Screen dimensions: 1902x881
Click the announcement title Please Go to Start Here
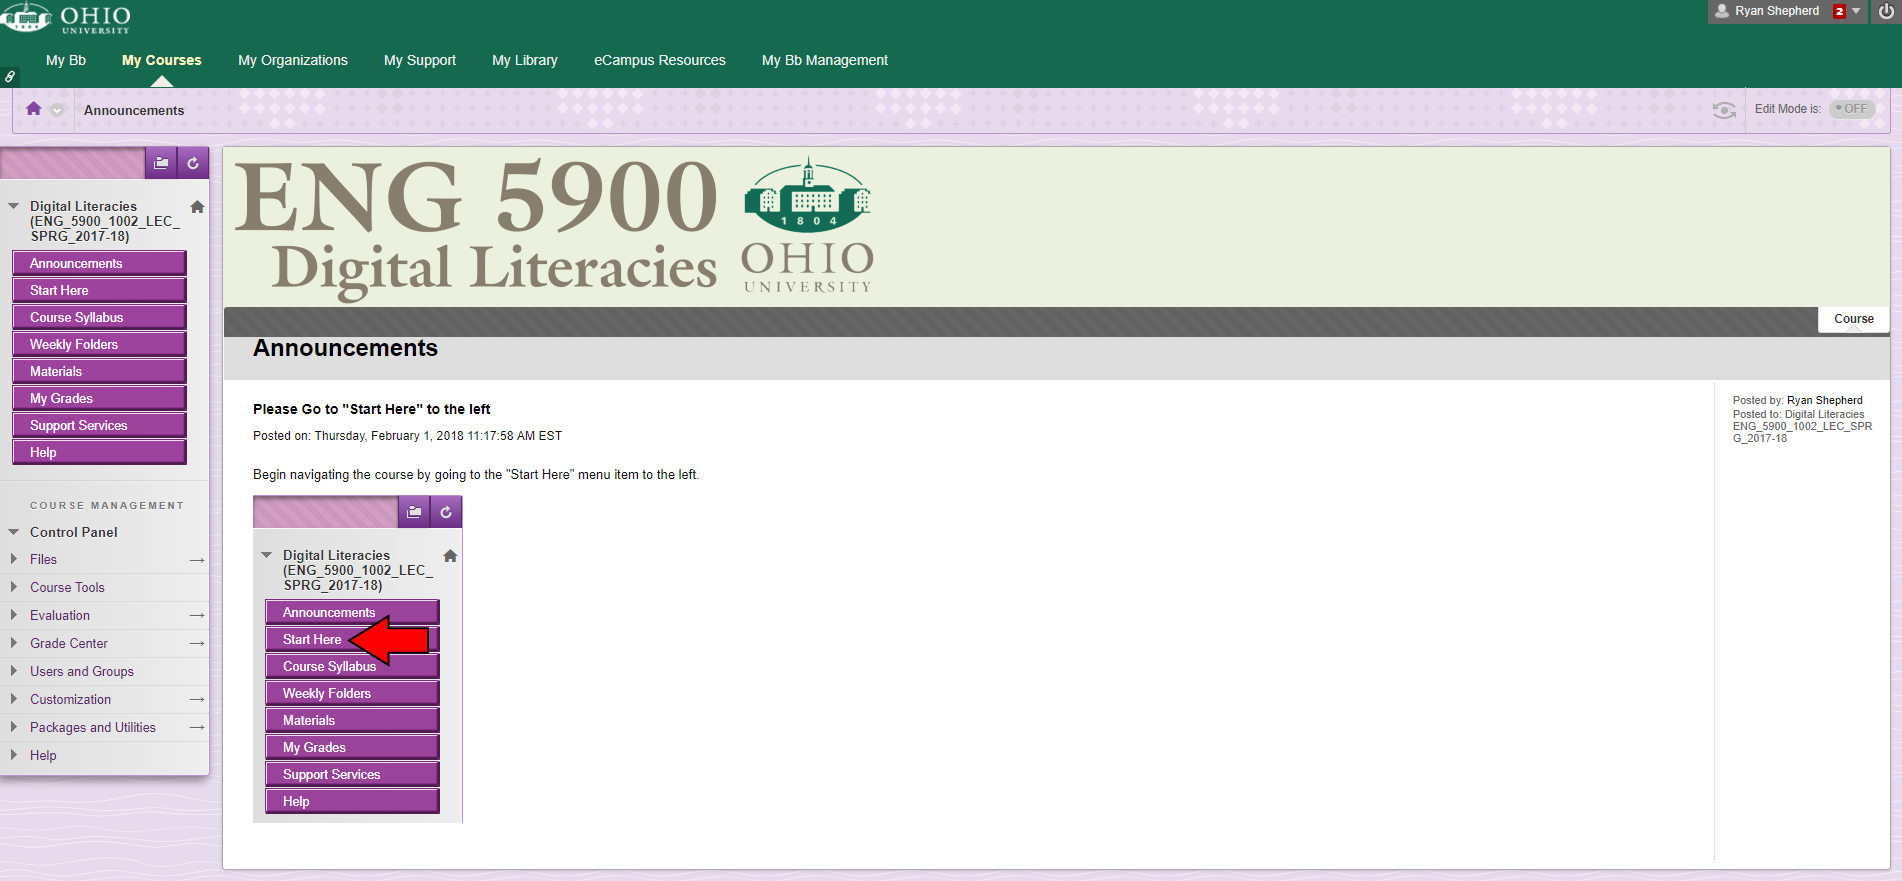click(x=372, y=409)
